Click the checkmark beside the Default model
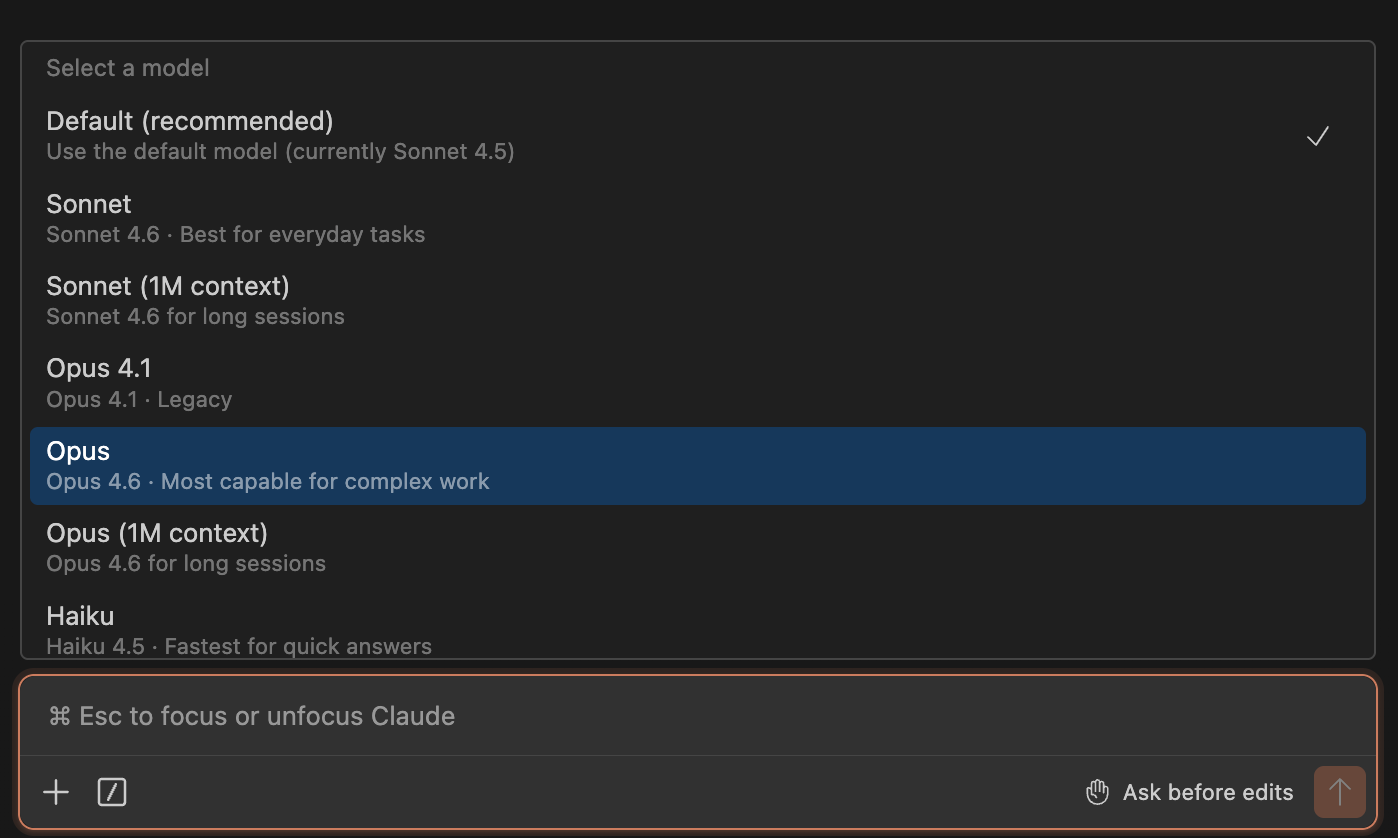 point(1318,136)
